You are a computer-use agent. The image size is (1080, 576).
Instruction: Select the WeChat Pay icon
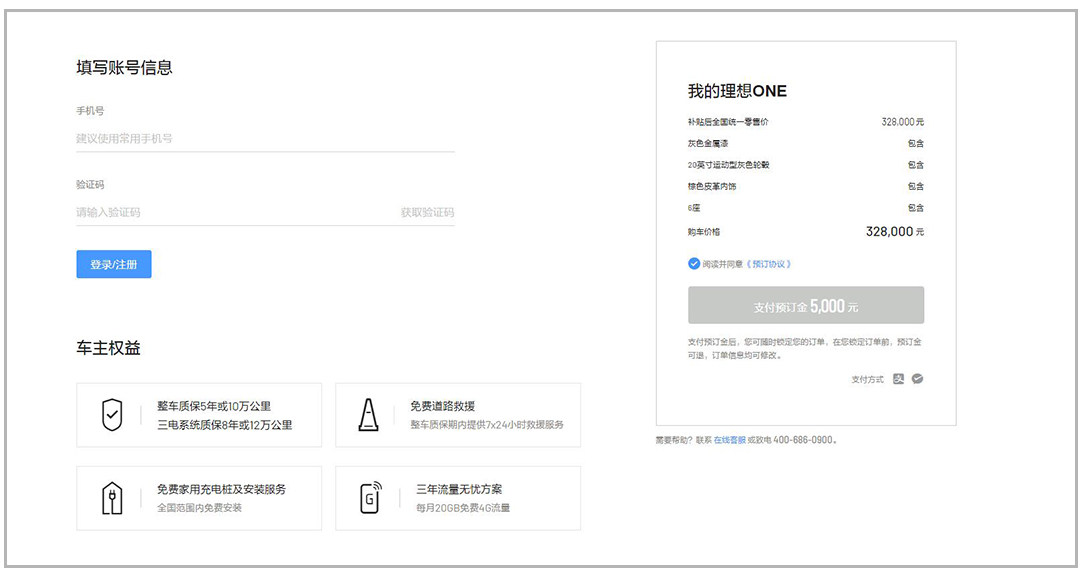(917, 379)
